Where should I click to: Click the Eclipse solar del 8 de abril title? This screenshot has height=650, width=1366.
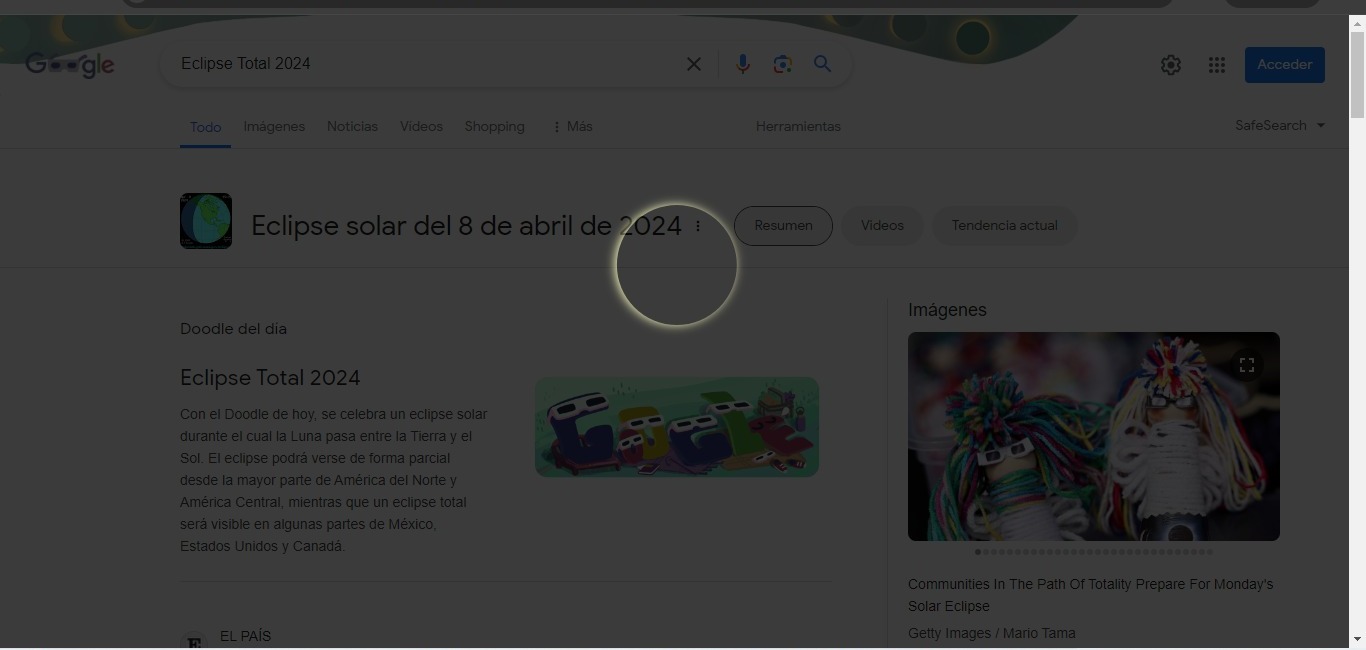click(466, 226)
